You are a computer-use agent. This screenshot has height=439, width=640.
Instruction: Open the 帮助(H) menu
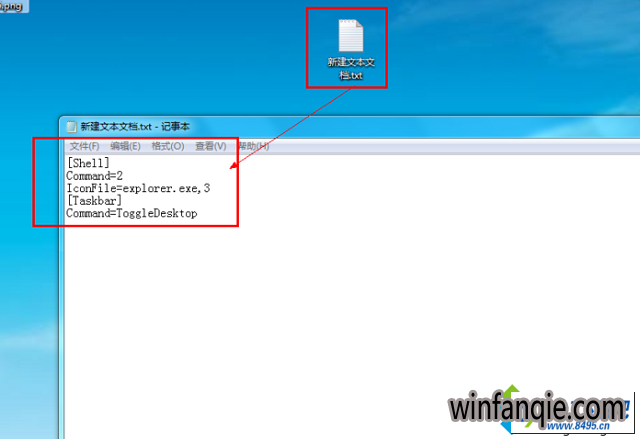pyautogui.click(x=253, y=146)
